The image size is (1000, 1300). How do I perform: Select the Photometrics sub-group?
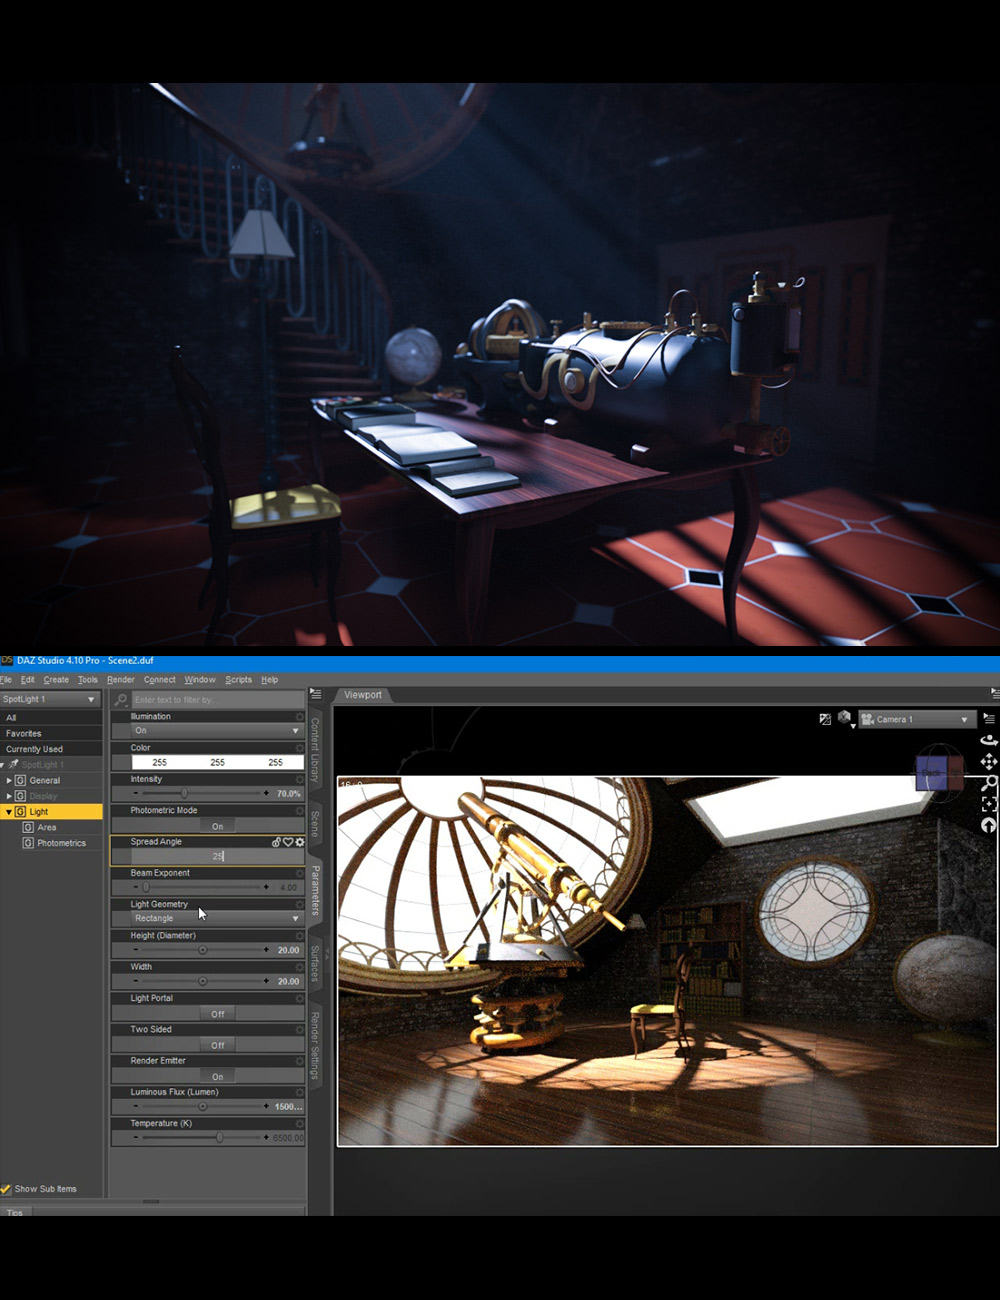click(x=55, y=843)
